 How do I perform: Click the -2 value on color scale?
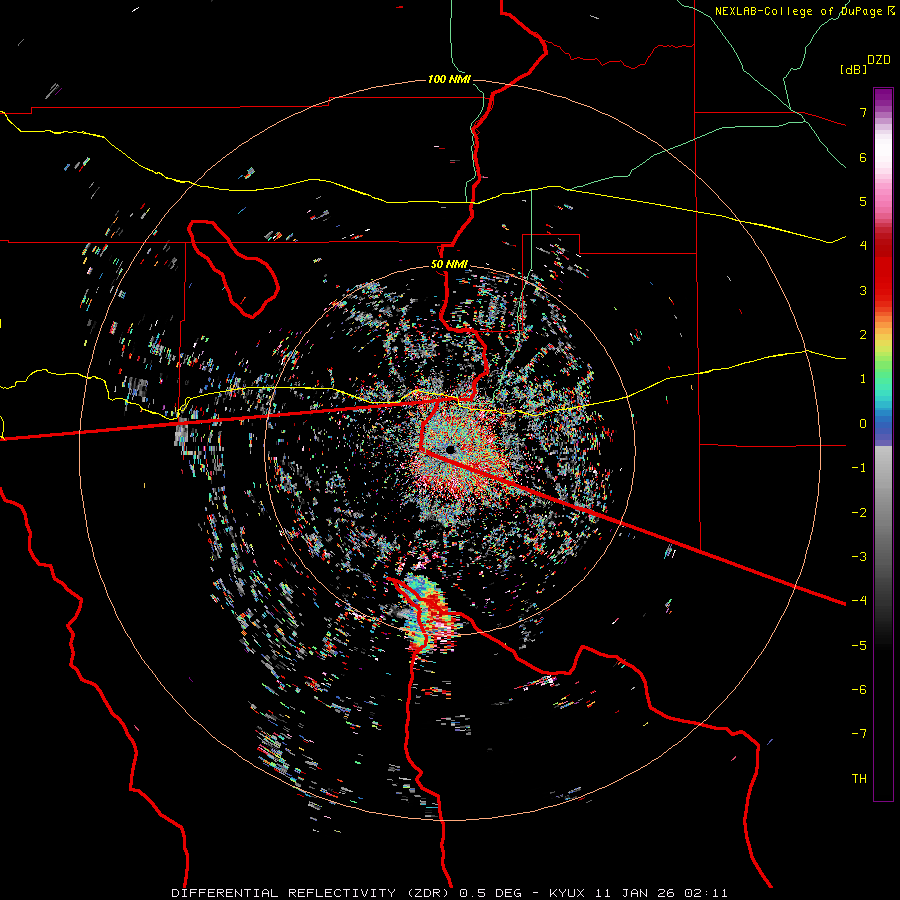pos(859,513)
